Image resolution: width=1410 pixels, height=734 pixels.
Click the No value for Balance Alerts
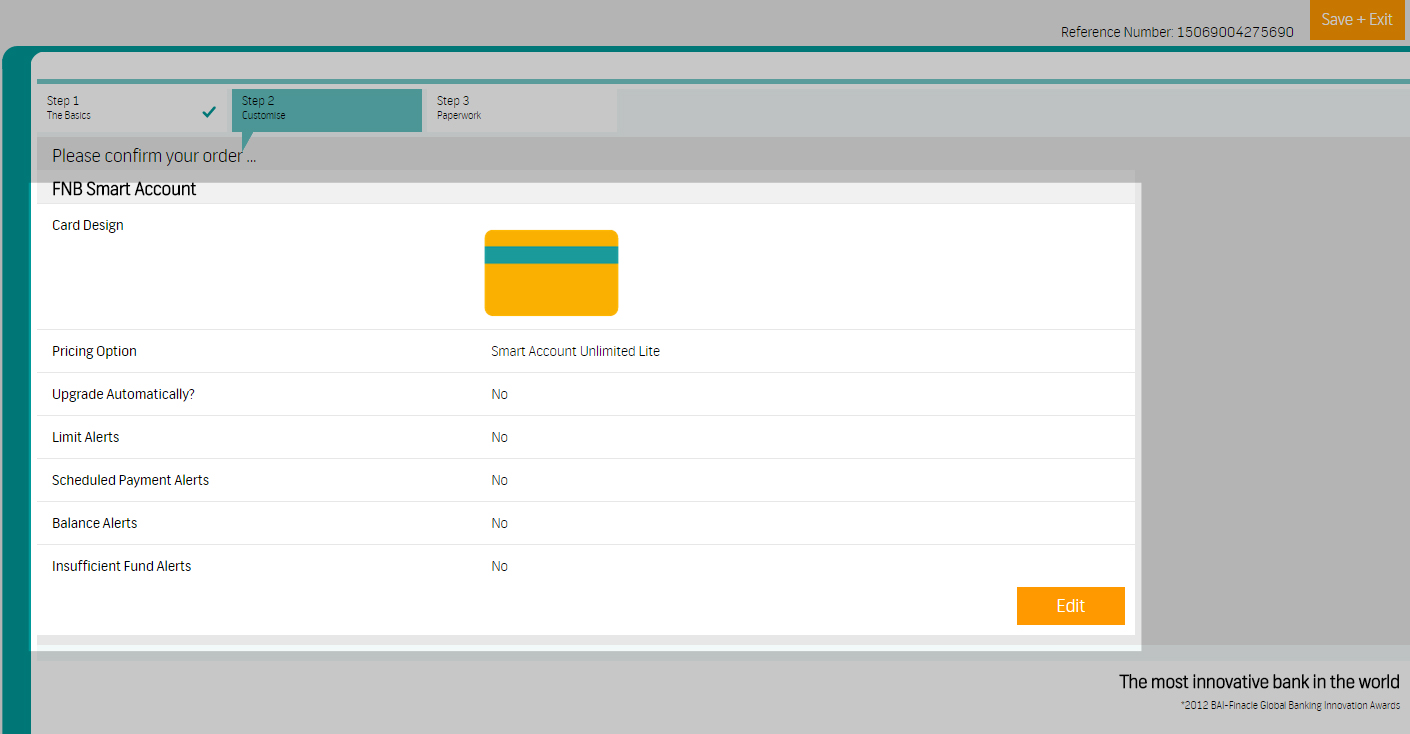point(499,523)
